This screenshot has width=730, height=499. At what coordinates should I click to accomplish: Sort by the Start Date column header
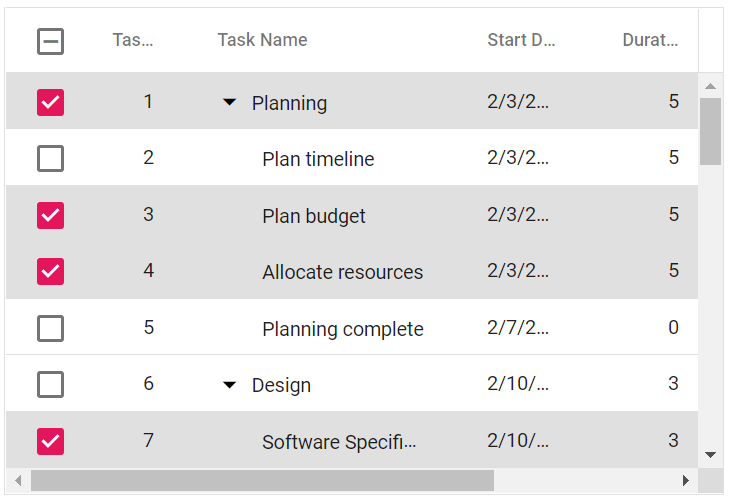tap(520, 40)
